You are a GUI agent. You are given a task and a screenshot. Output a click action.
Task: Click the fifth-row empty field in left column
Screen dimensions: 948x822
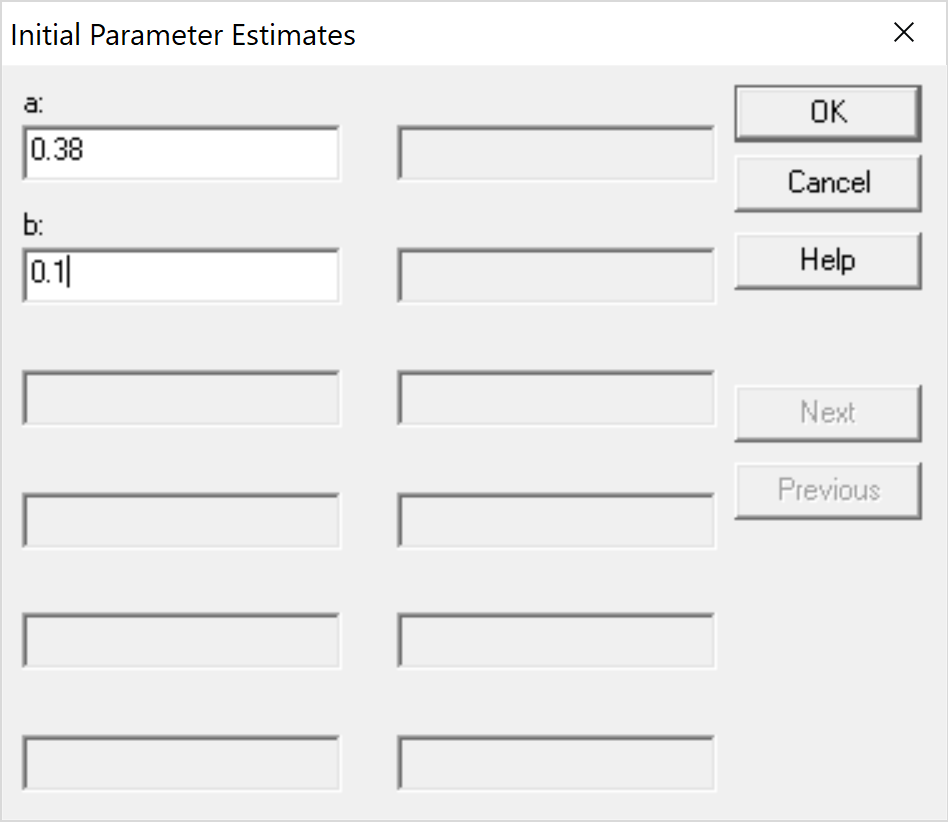tap(181, 641)
